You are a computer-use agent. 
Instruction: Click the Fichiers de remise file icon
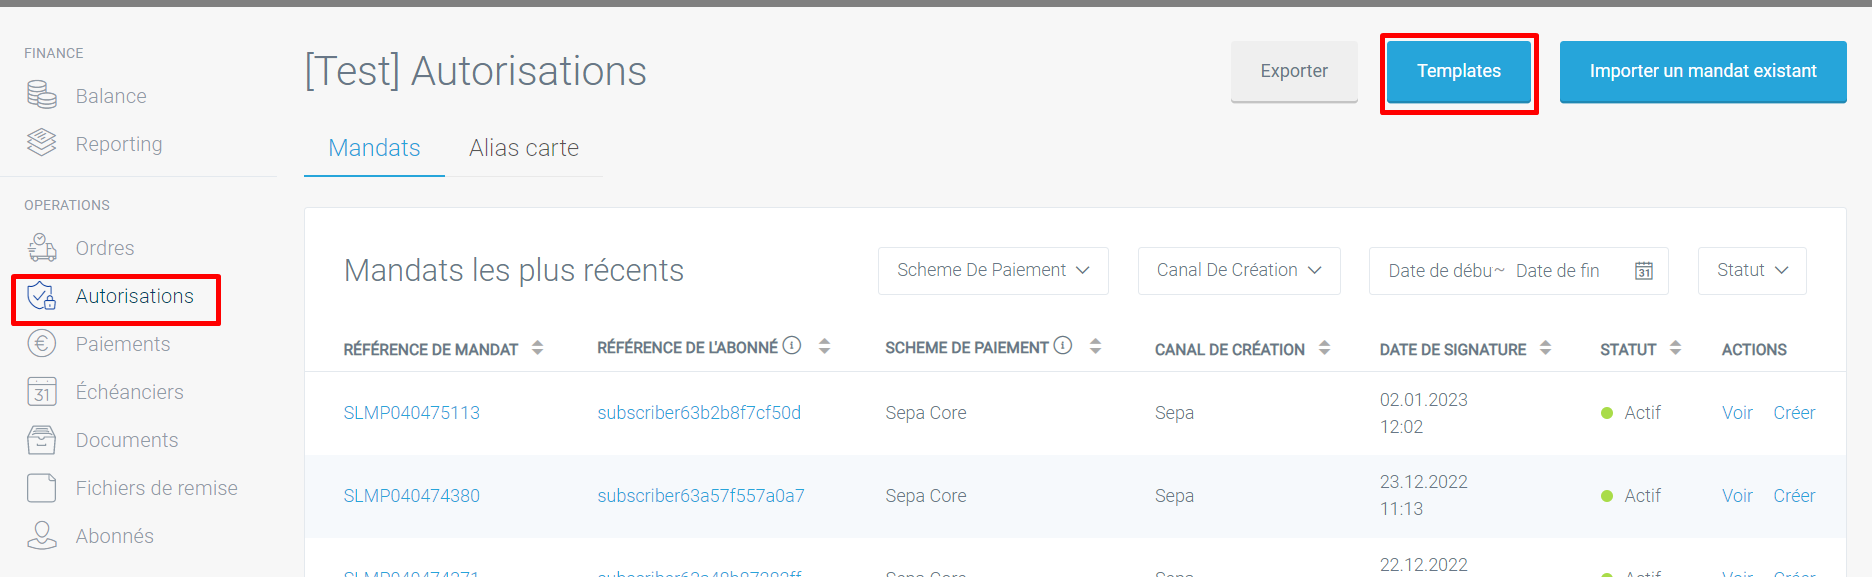coord(42,487)
